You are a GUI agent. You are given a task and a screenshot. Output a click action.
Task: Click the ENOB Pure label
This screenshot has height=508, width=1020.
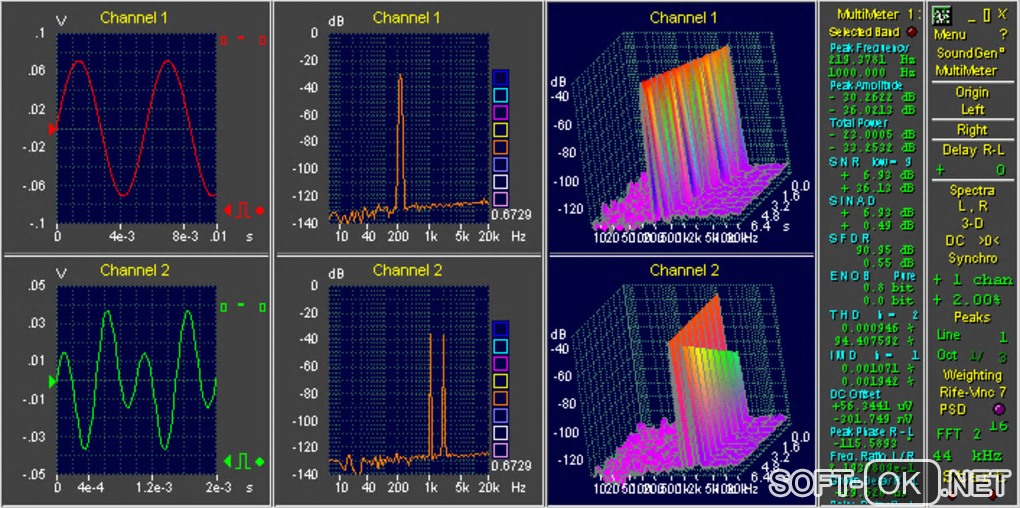tap(872, 275)
